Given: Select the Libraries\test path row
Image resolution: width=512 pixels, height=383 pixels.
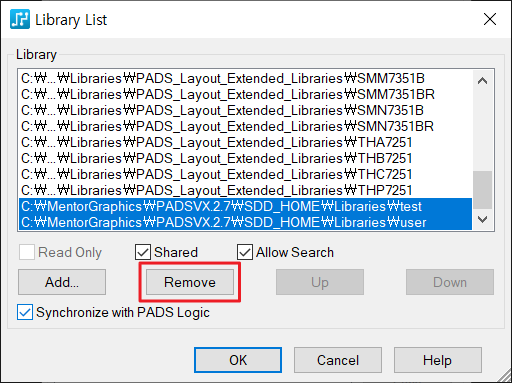Looking at the screenshot, I should pos(245,206).
